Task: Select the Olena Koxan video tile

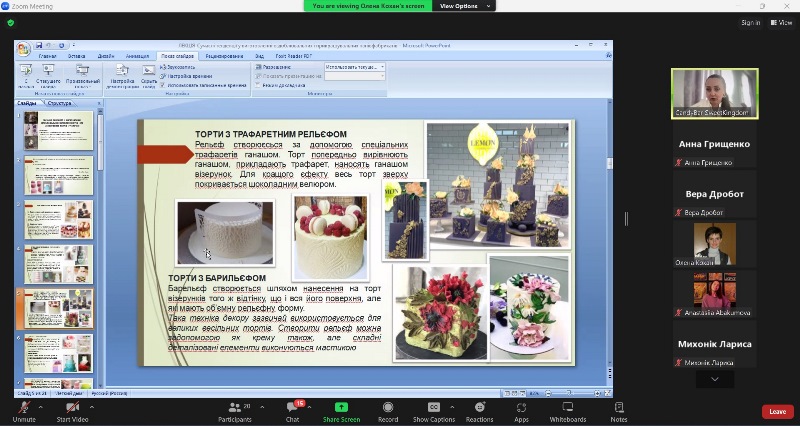Action: pyautogui.click(x=714, y=243)
